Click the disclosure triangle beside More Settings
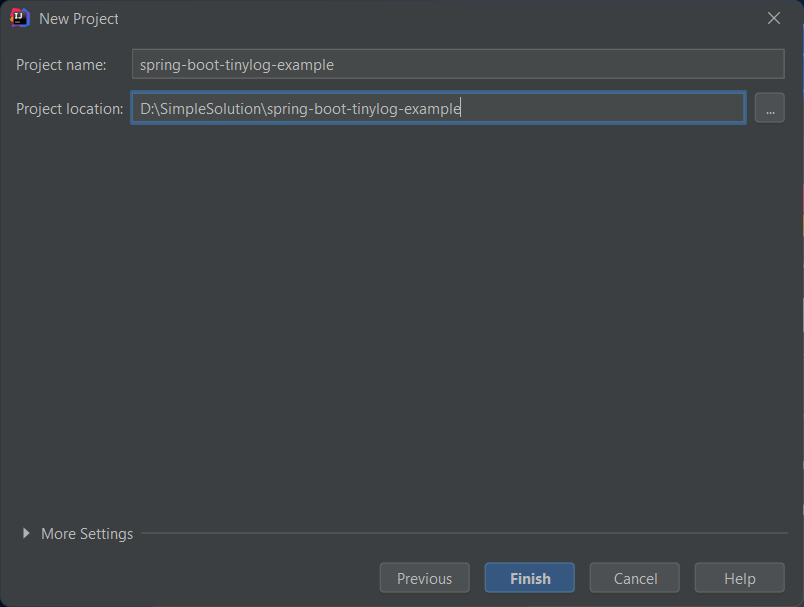Screen dimensions: 804x607 (x=26, y=534)
